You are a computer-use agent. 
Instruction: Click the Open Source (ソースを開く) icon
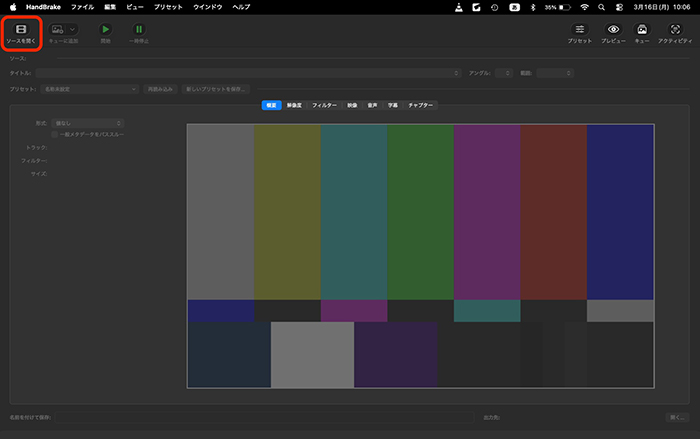[21, 31]
